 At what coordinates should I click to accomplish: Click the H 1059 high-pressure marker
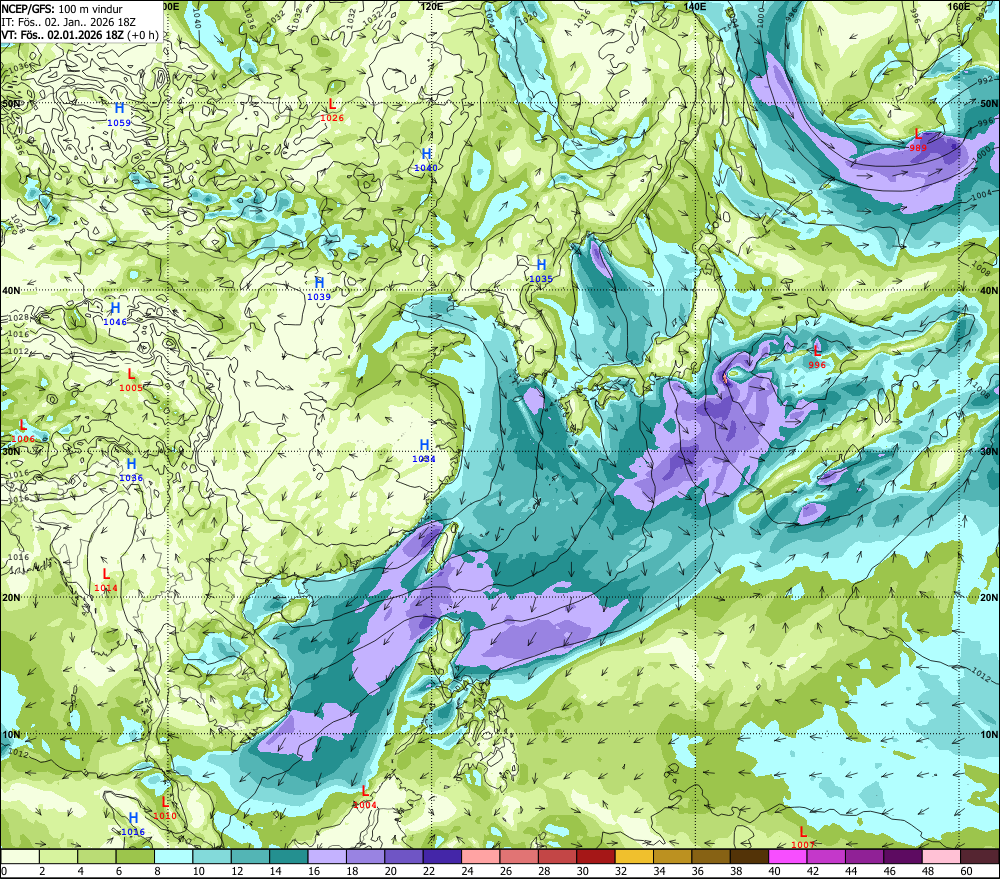tap(119, 114)
